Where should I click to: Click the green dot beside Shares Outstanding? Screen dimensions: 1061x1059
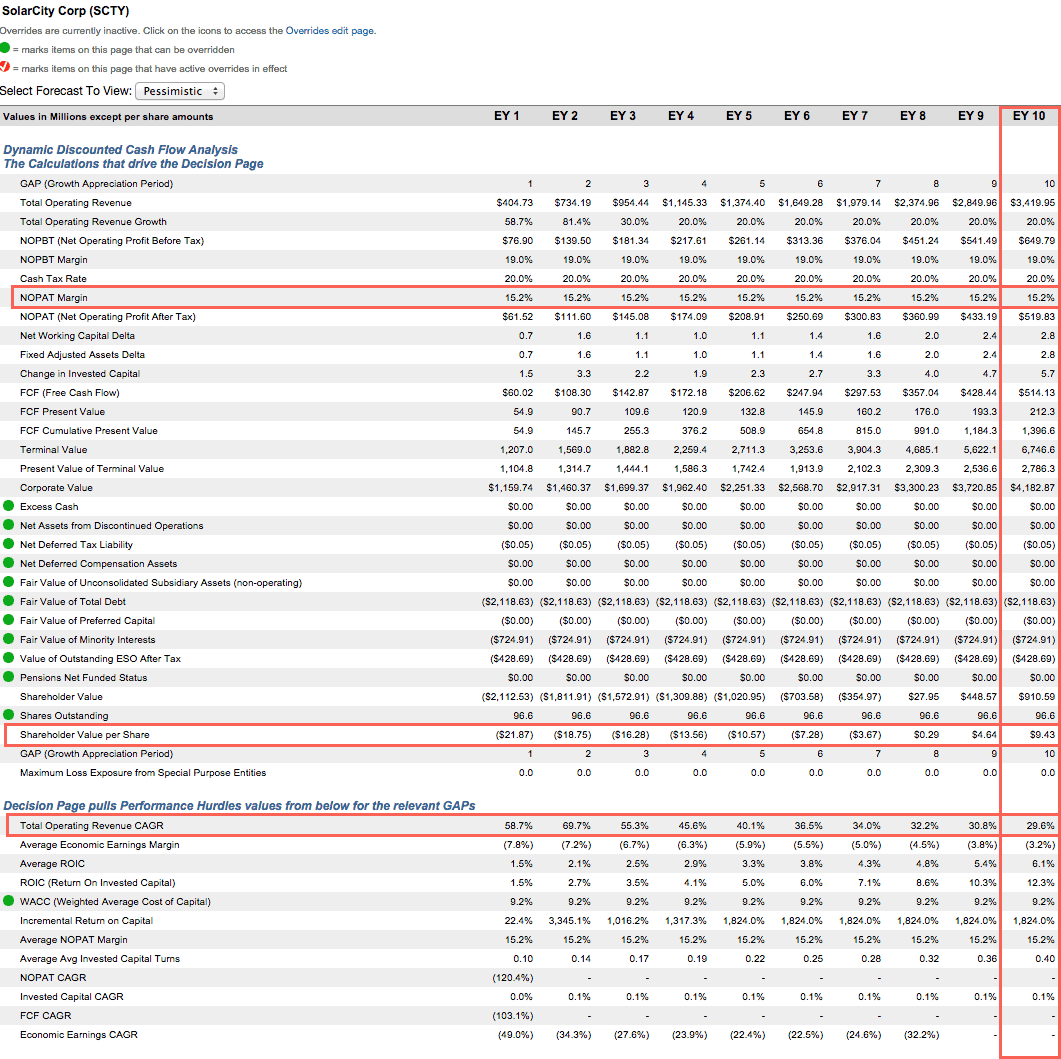pyautogui.click(x=8, y=714)
